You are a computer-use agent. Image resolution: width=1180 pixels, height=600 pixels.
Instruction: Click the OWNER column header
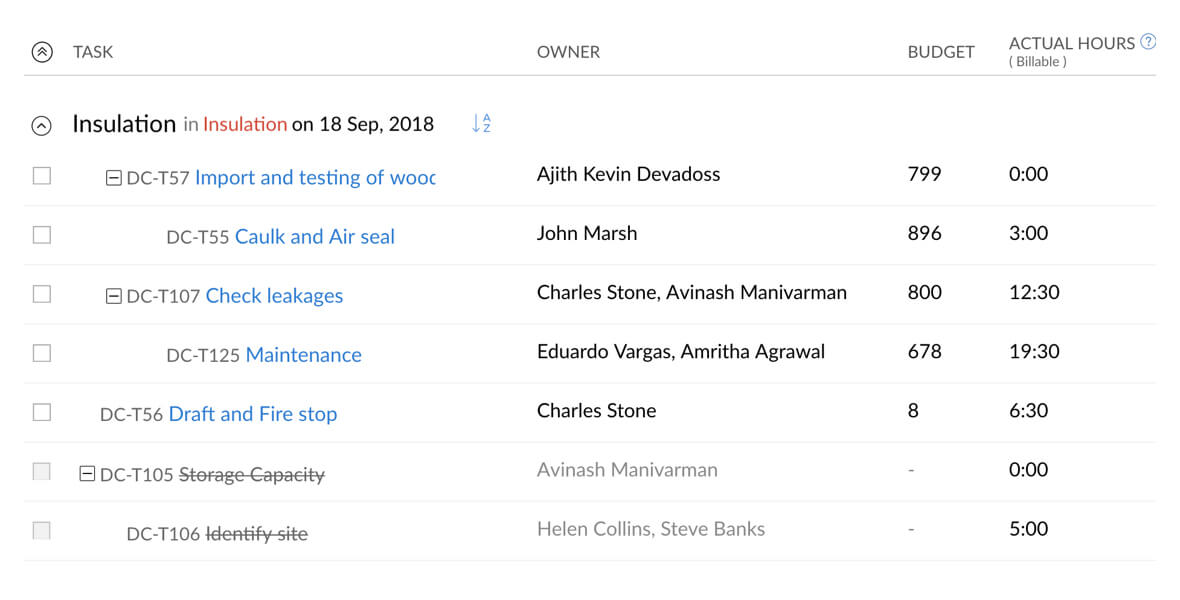568,51
